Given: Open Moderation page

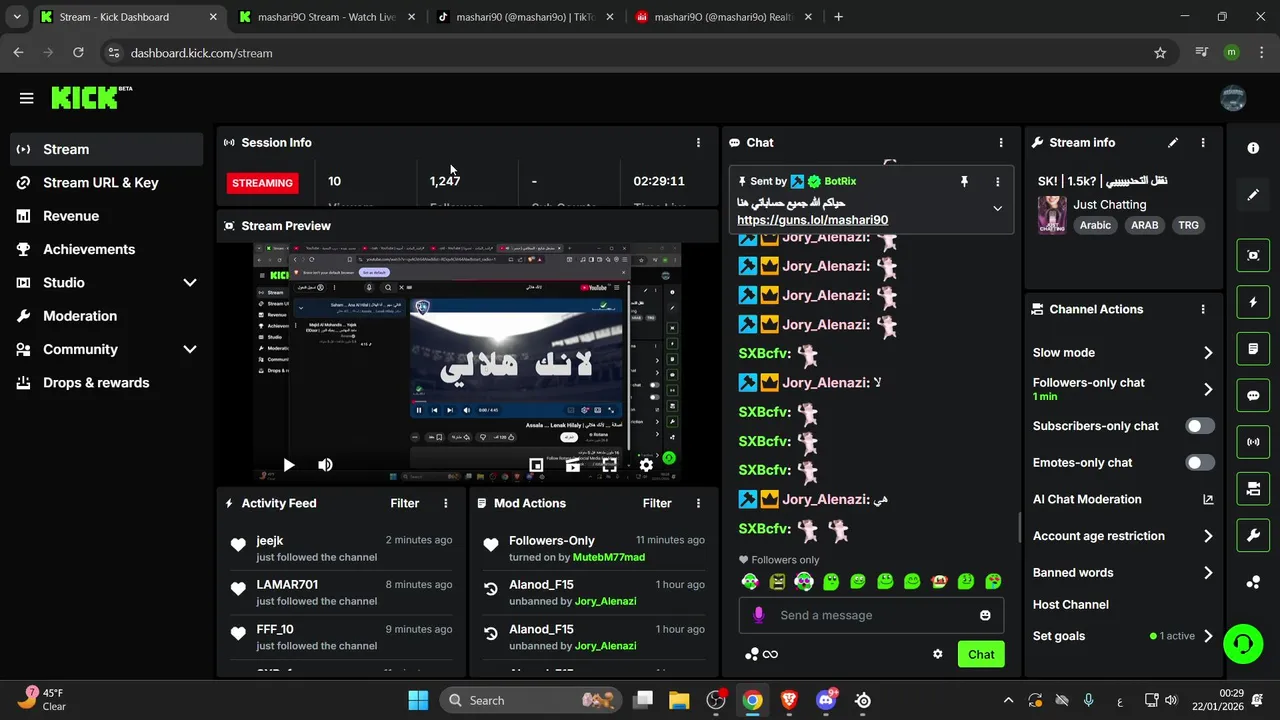Looking at the screenshot, I should [x=107, y=316].
